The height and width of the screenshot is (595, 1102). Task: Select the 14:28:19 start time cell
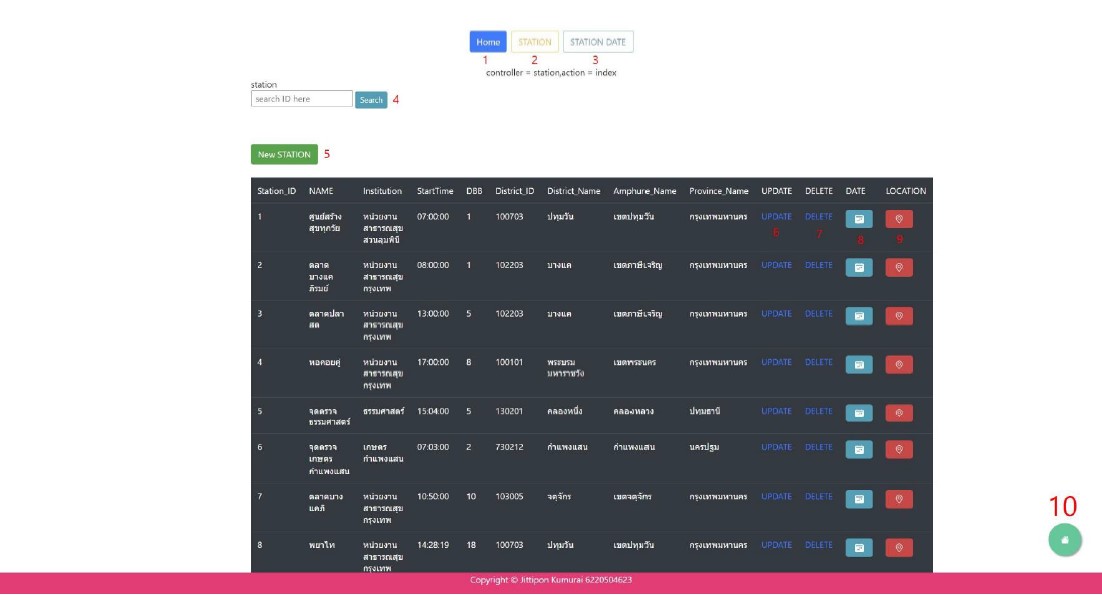tap(433, 545)
